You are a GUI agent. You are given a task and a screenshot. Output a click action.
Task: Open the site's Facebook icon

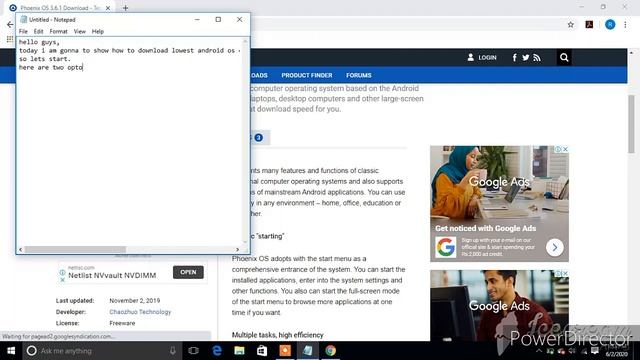pyautogui.click(x=514, y=58)
